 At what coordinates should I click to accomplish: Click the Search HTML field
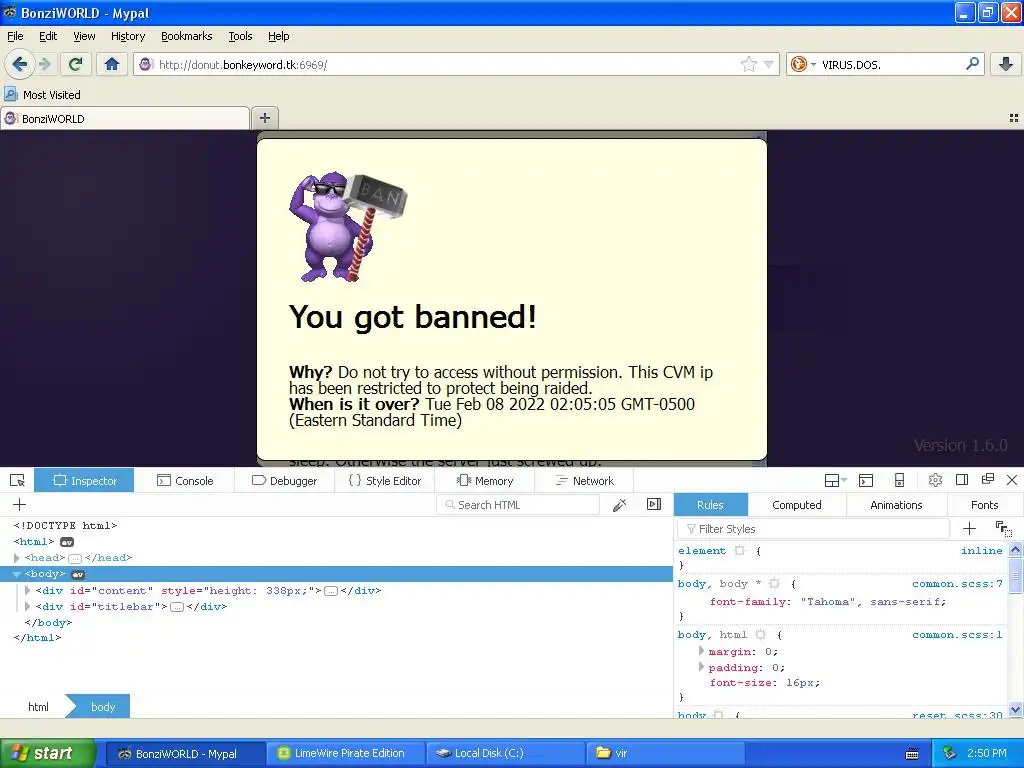pos(519,505)
